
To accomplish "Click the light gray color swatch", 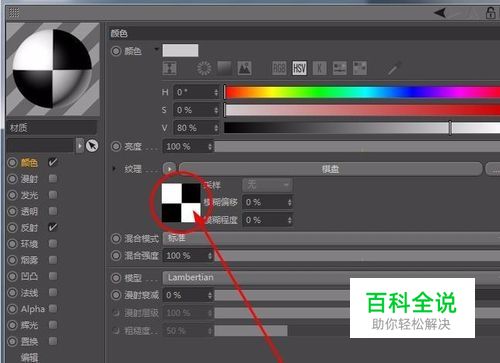I will (x=180, y=50).
